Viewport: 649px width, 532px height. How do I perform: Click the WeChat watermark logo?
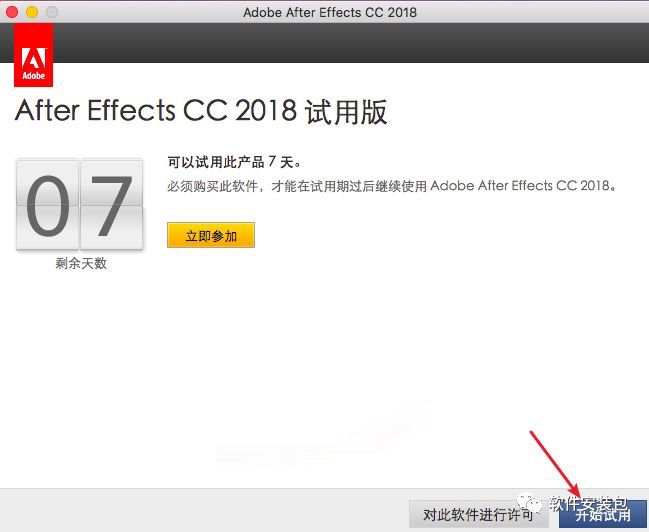click(529, 504)
